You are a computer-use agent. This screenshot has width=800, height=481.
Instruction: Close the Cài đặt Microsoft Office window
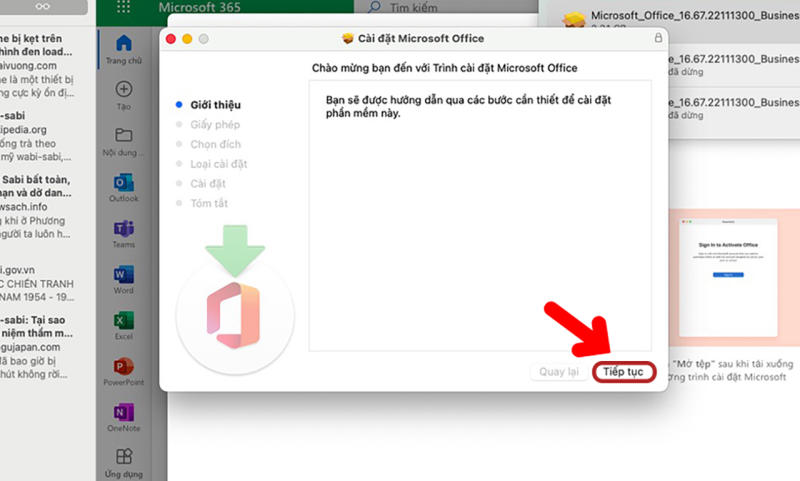(x=170, y=38)
